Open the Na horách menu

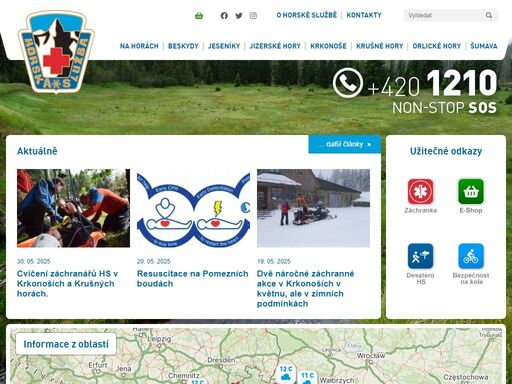139,46
